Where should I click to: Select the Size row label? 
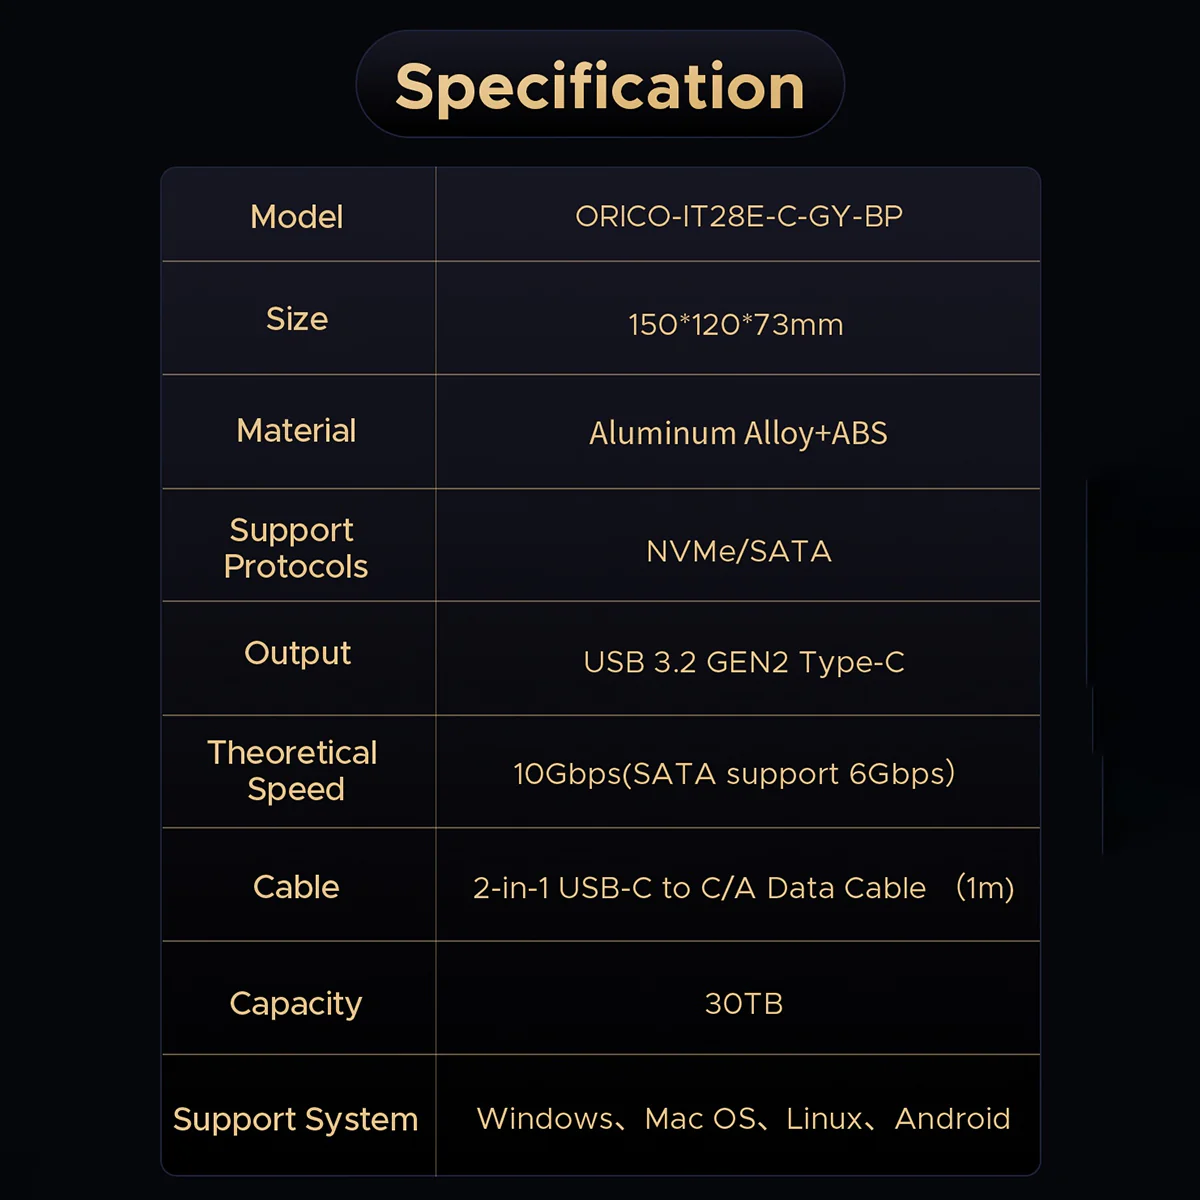coord(297,318)
